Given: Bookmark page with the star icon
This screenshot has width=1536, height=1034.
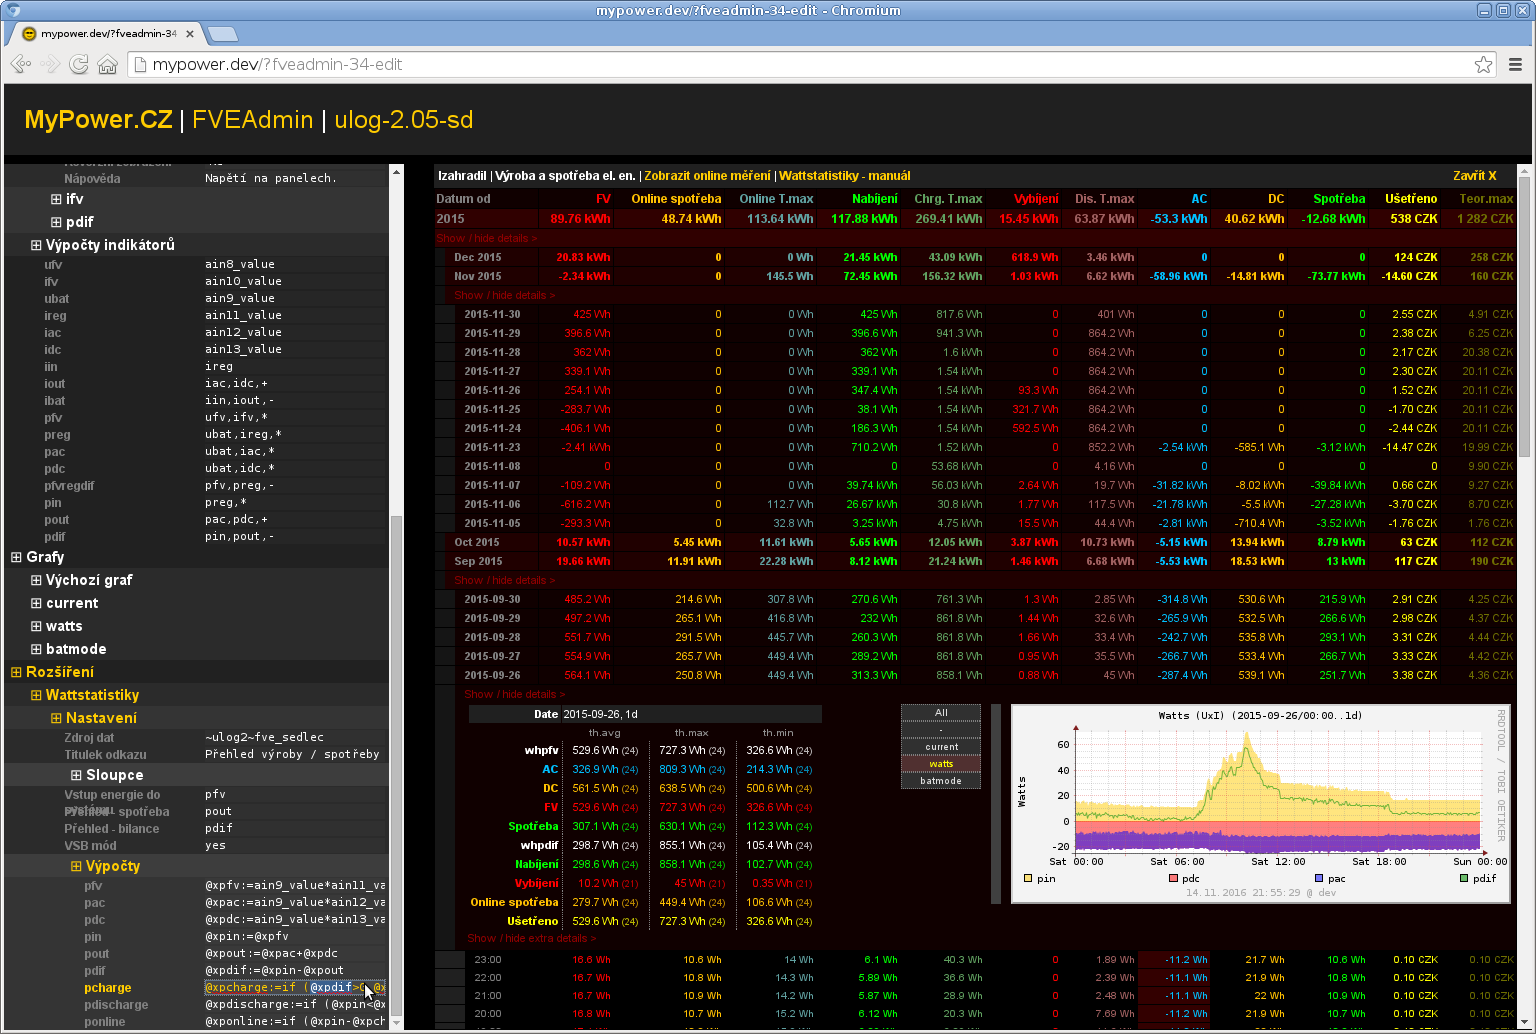Looking at the screenshot, I should pos(1483,65).
